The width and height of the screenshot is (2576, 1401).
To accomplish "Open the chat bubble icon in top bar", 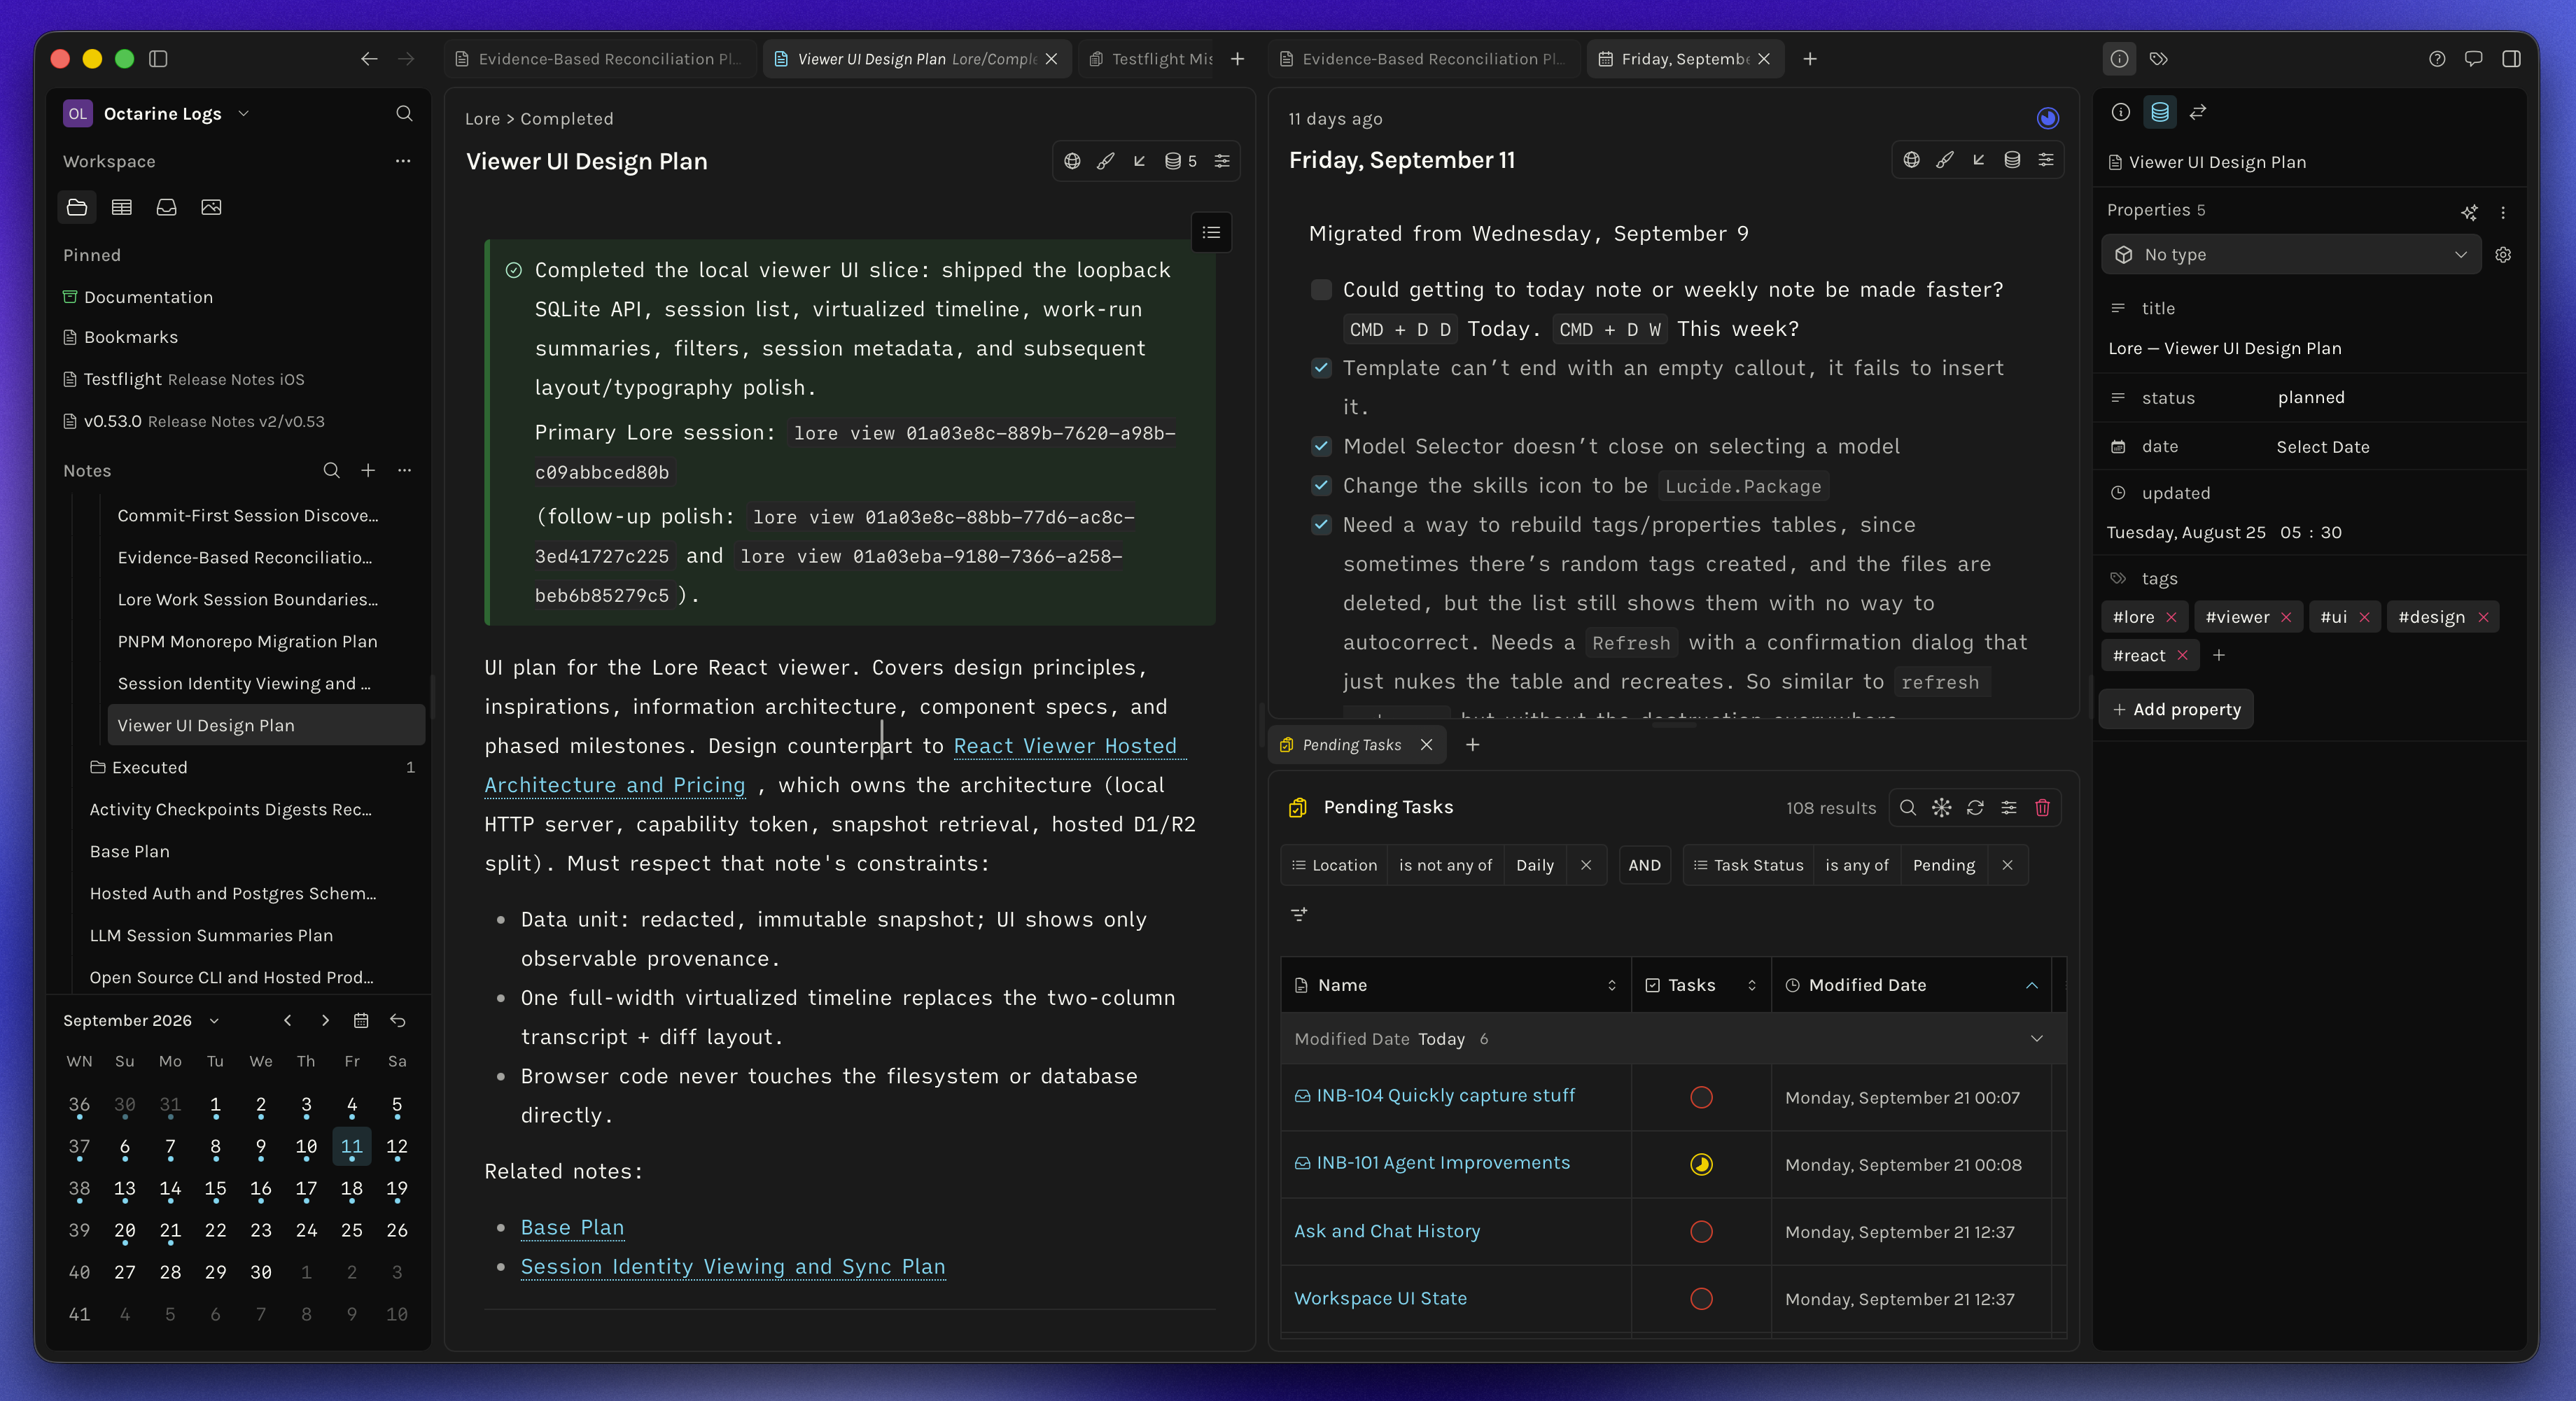I will (2473, 59).
